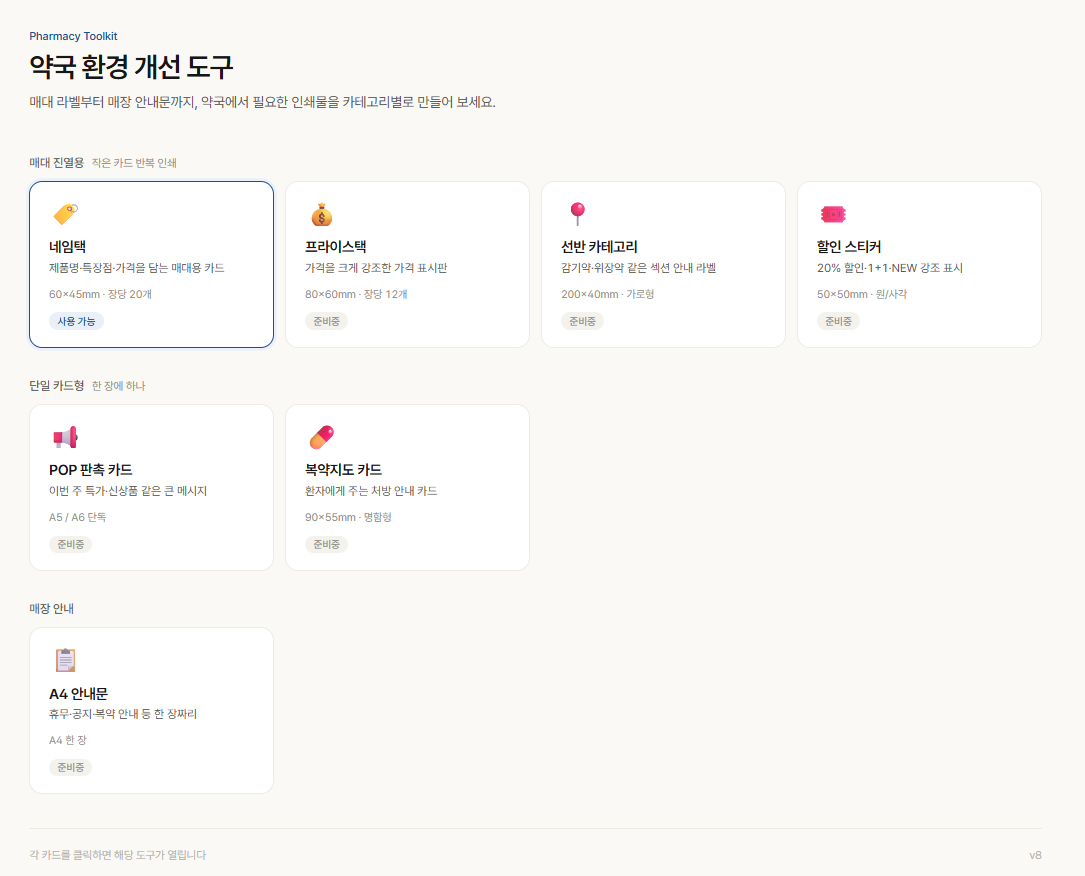Click the 준비중 badge on 선반 카테고리
The height and width of the screenshot is (876, 1085).
[583, 321]
